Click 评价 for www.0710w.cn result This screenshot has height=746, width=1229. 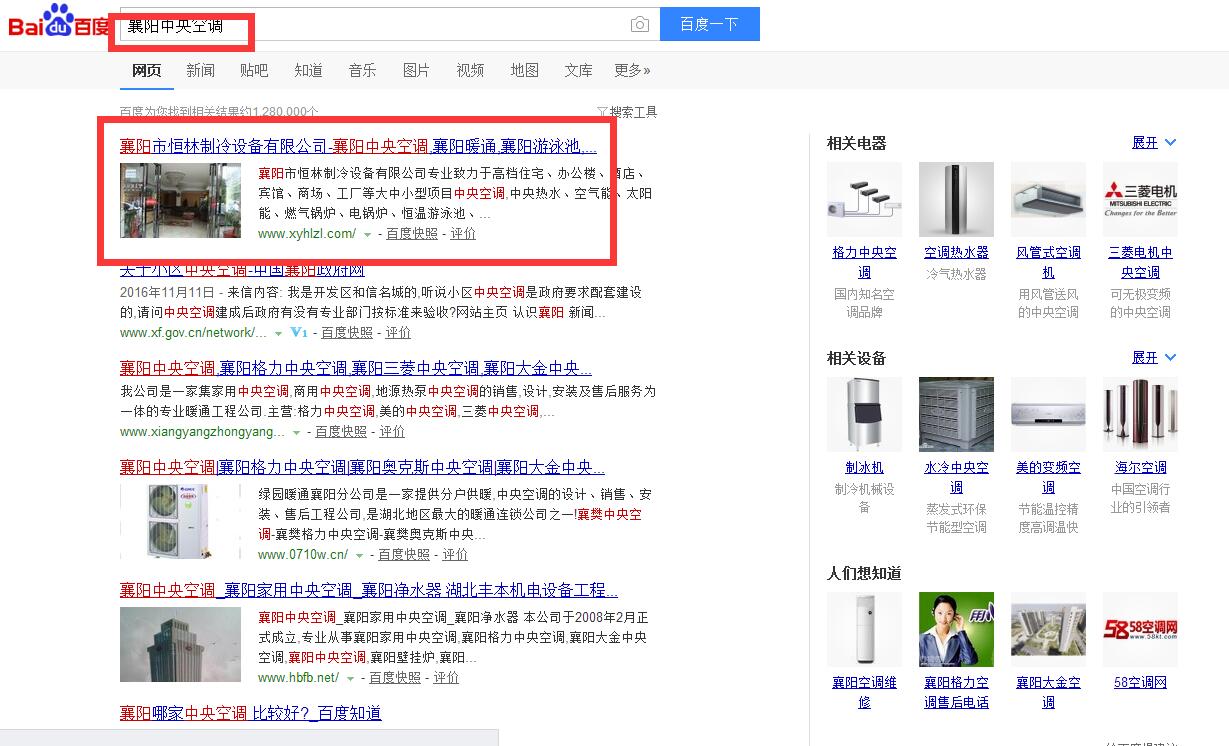click(x=455, y=555)
